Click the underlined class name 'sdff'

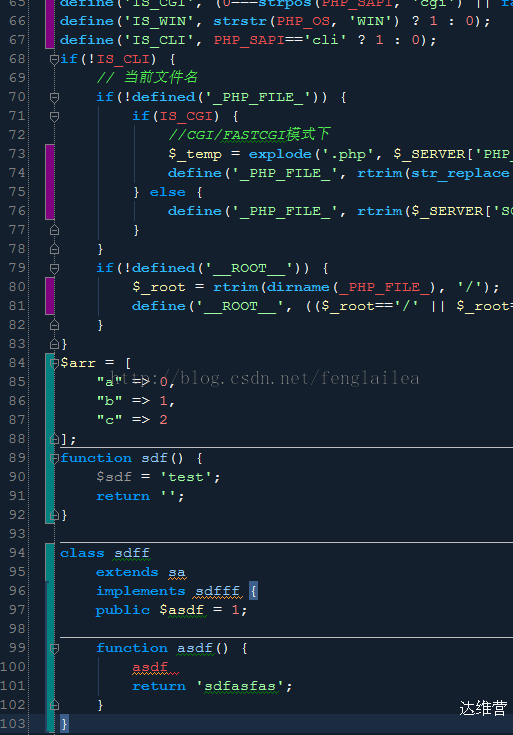tap(132, 554)
